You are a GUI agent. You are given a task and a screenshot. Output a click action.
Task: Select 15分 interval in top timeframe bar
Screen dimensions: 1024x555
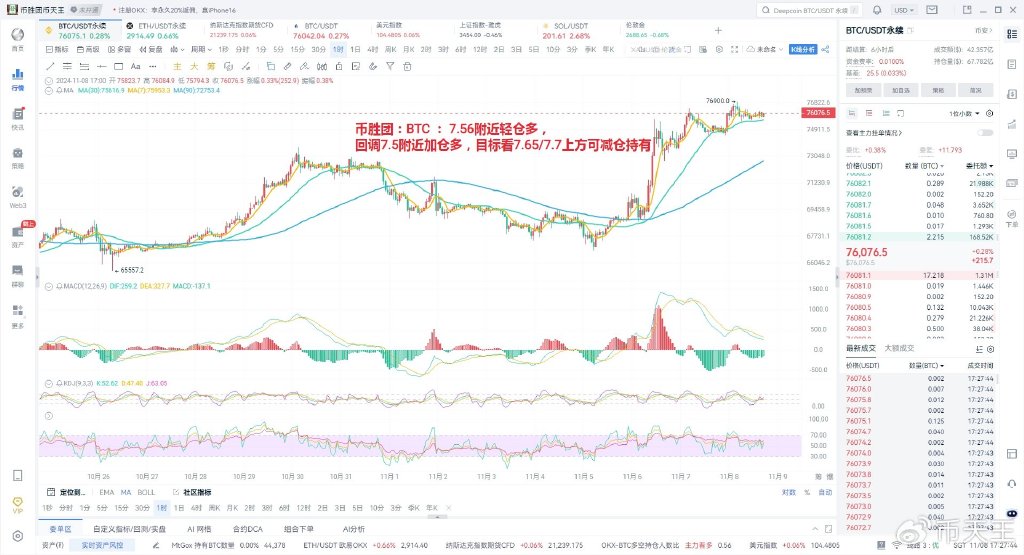tap(297, 50)
